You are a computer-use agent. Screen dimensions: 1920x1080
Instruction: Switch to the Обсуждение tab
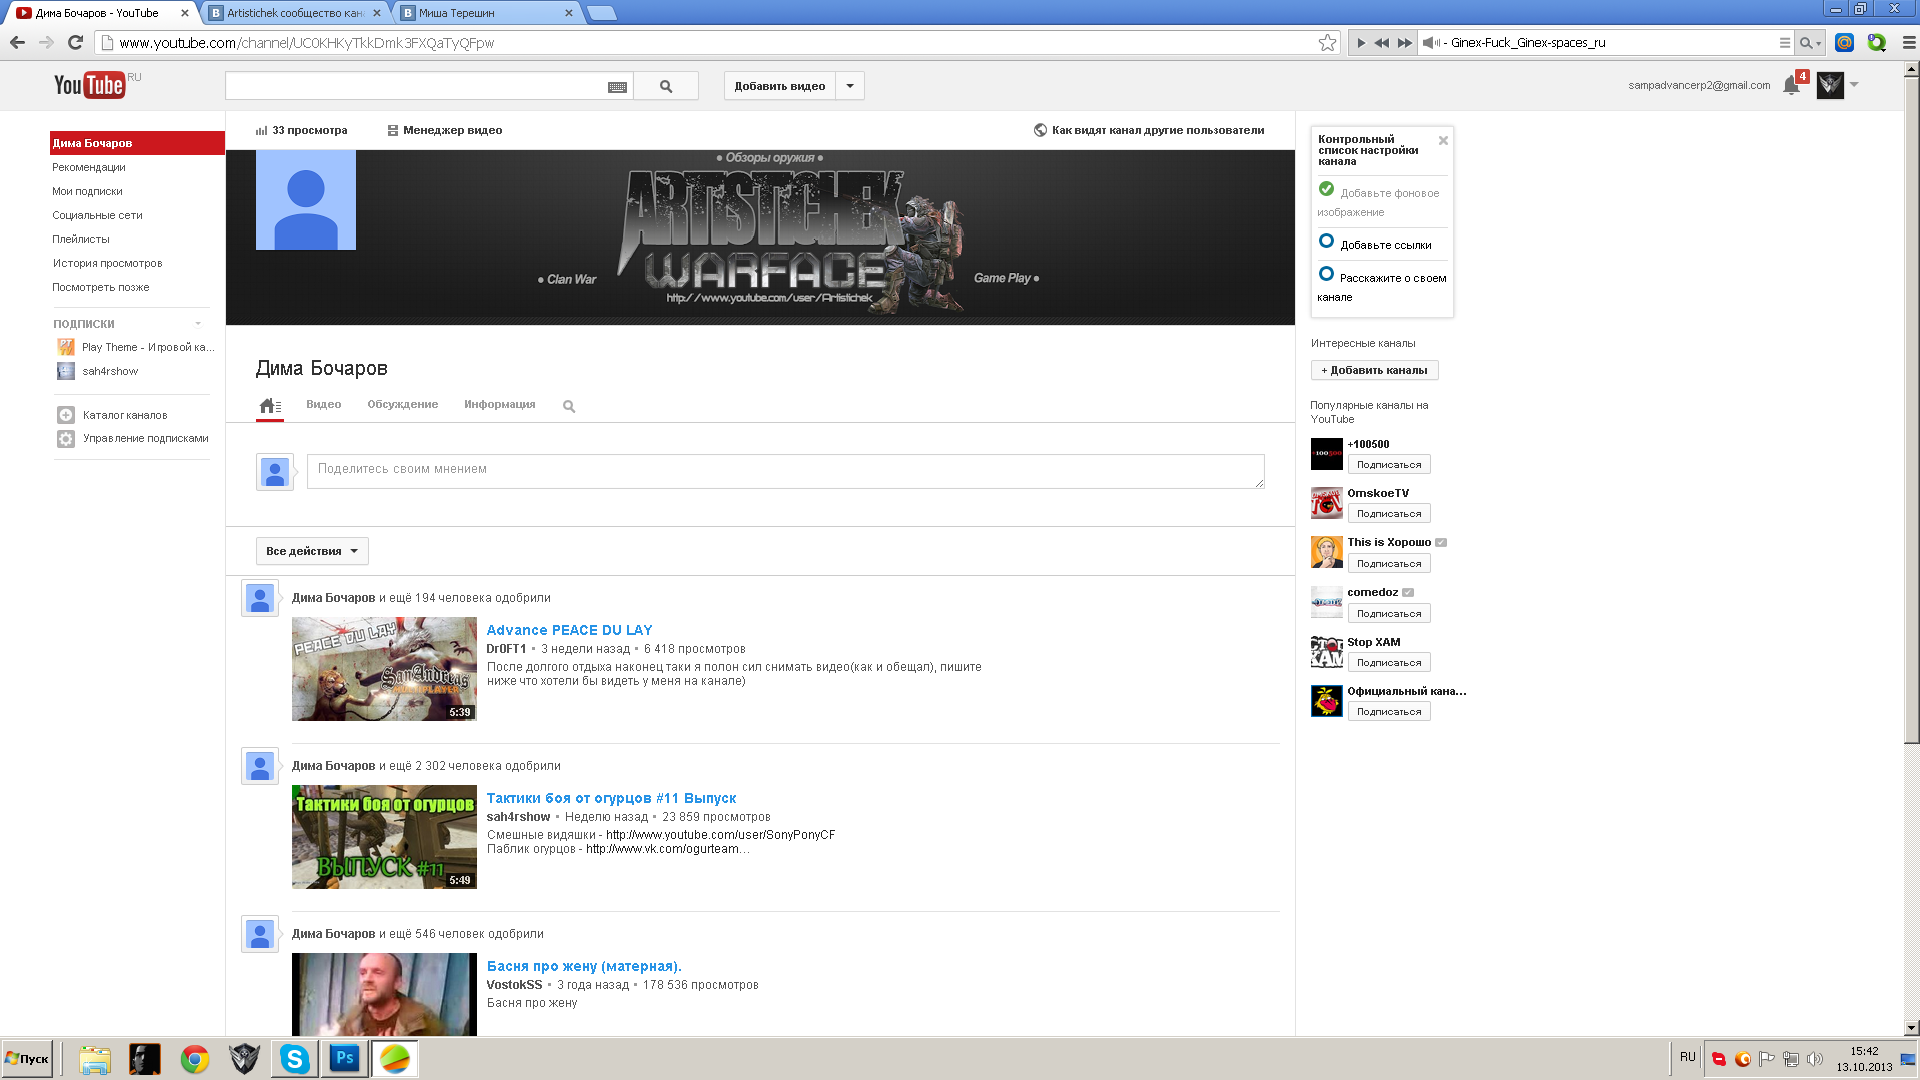coord(403,405)
